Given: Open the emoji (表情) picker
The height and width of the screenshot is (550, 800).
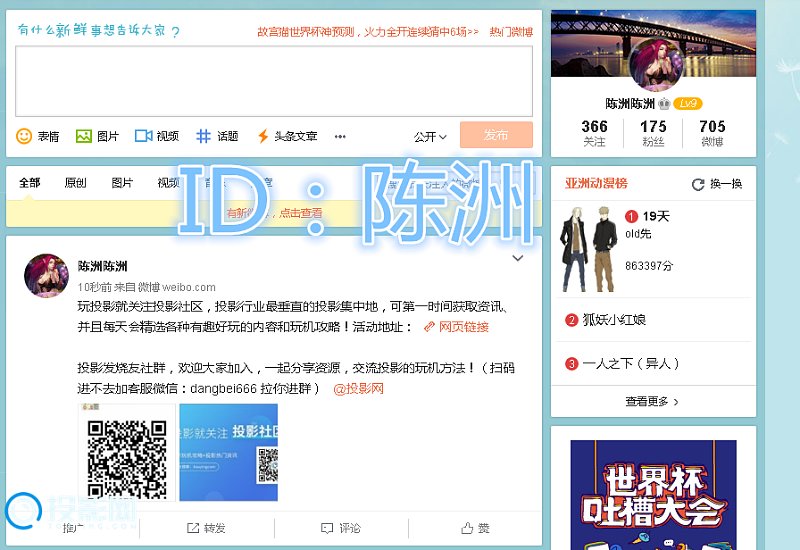Looking at the screenshot, I should pos(38,136).
